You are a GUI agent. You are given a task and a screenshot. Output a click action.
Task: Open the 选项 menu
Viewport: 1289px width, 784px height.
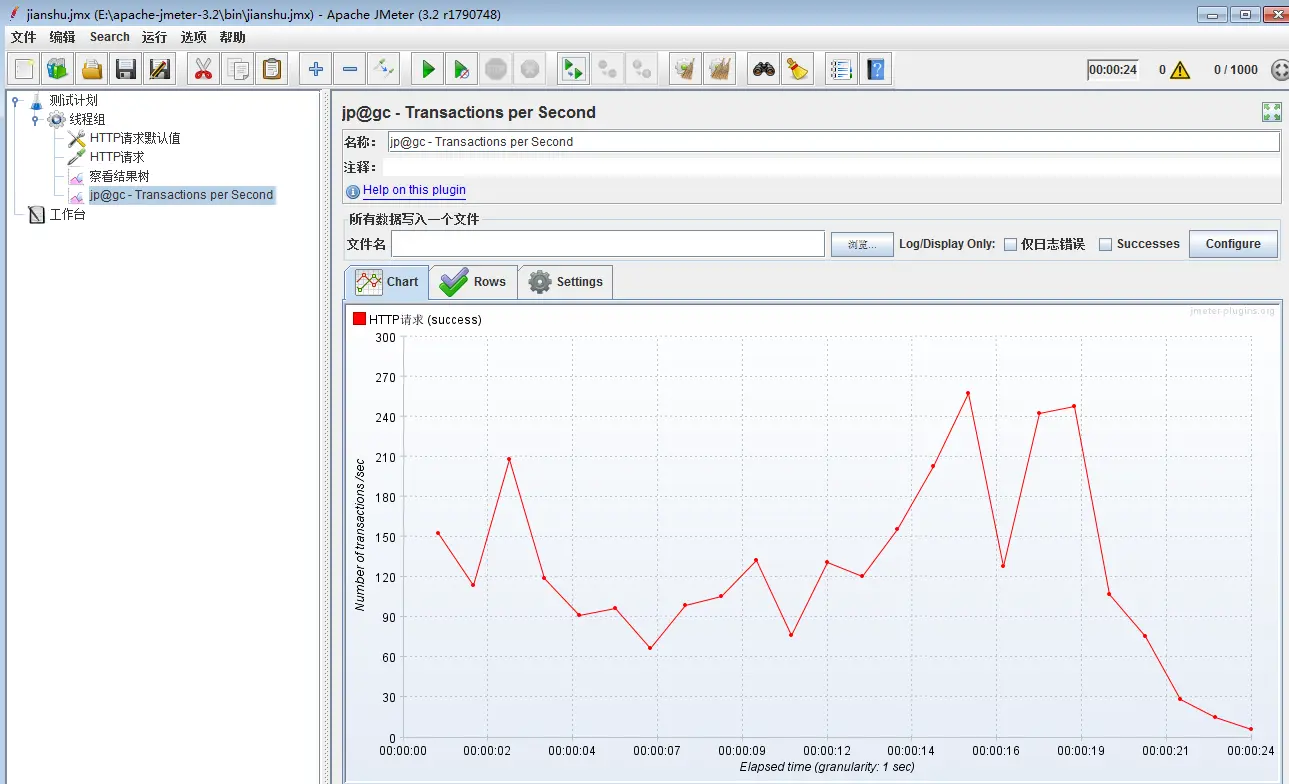[193, 37]
